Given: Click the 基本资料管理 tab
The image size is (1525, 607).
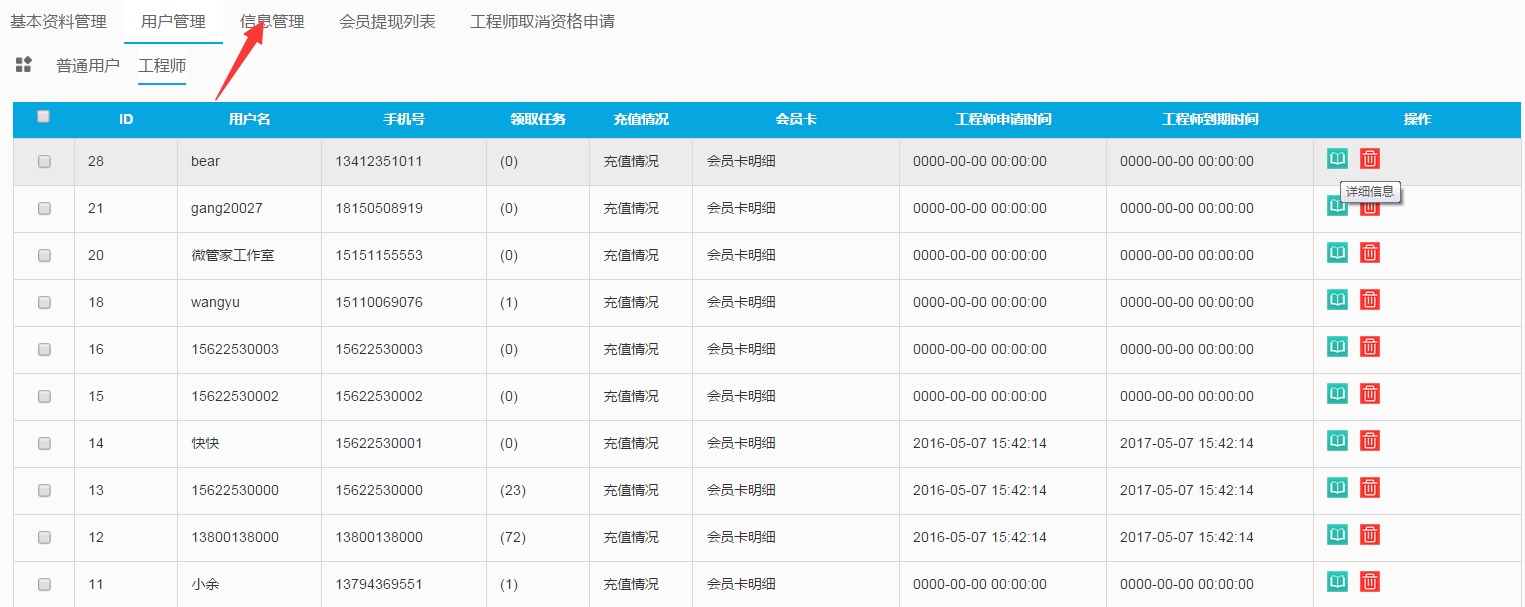Looking at the screenshot, I should point(58,21).
